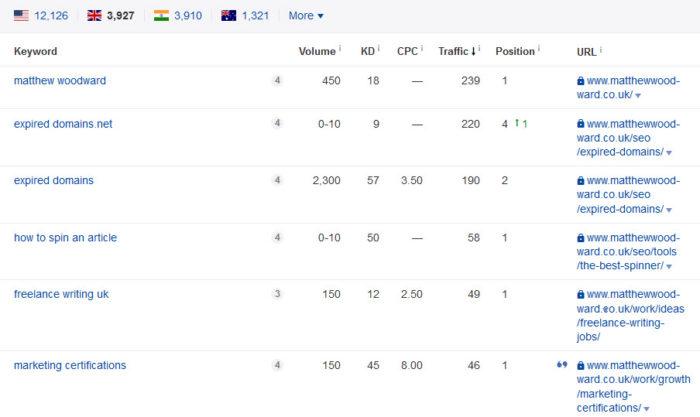Click the URL column info icon

pos(601,49)
